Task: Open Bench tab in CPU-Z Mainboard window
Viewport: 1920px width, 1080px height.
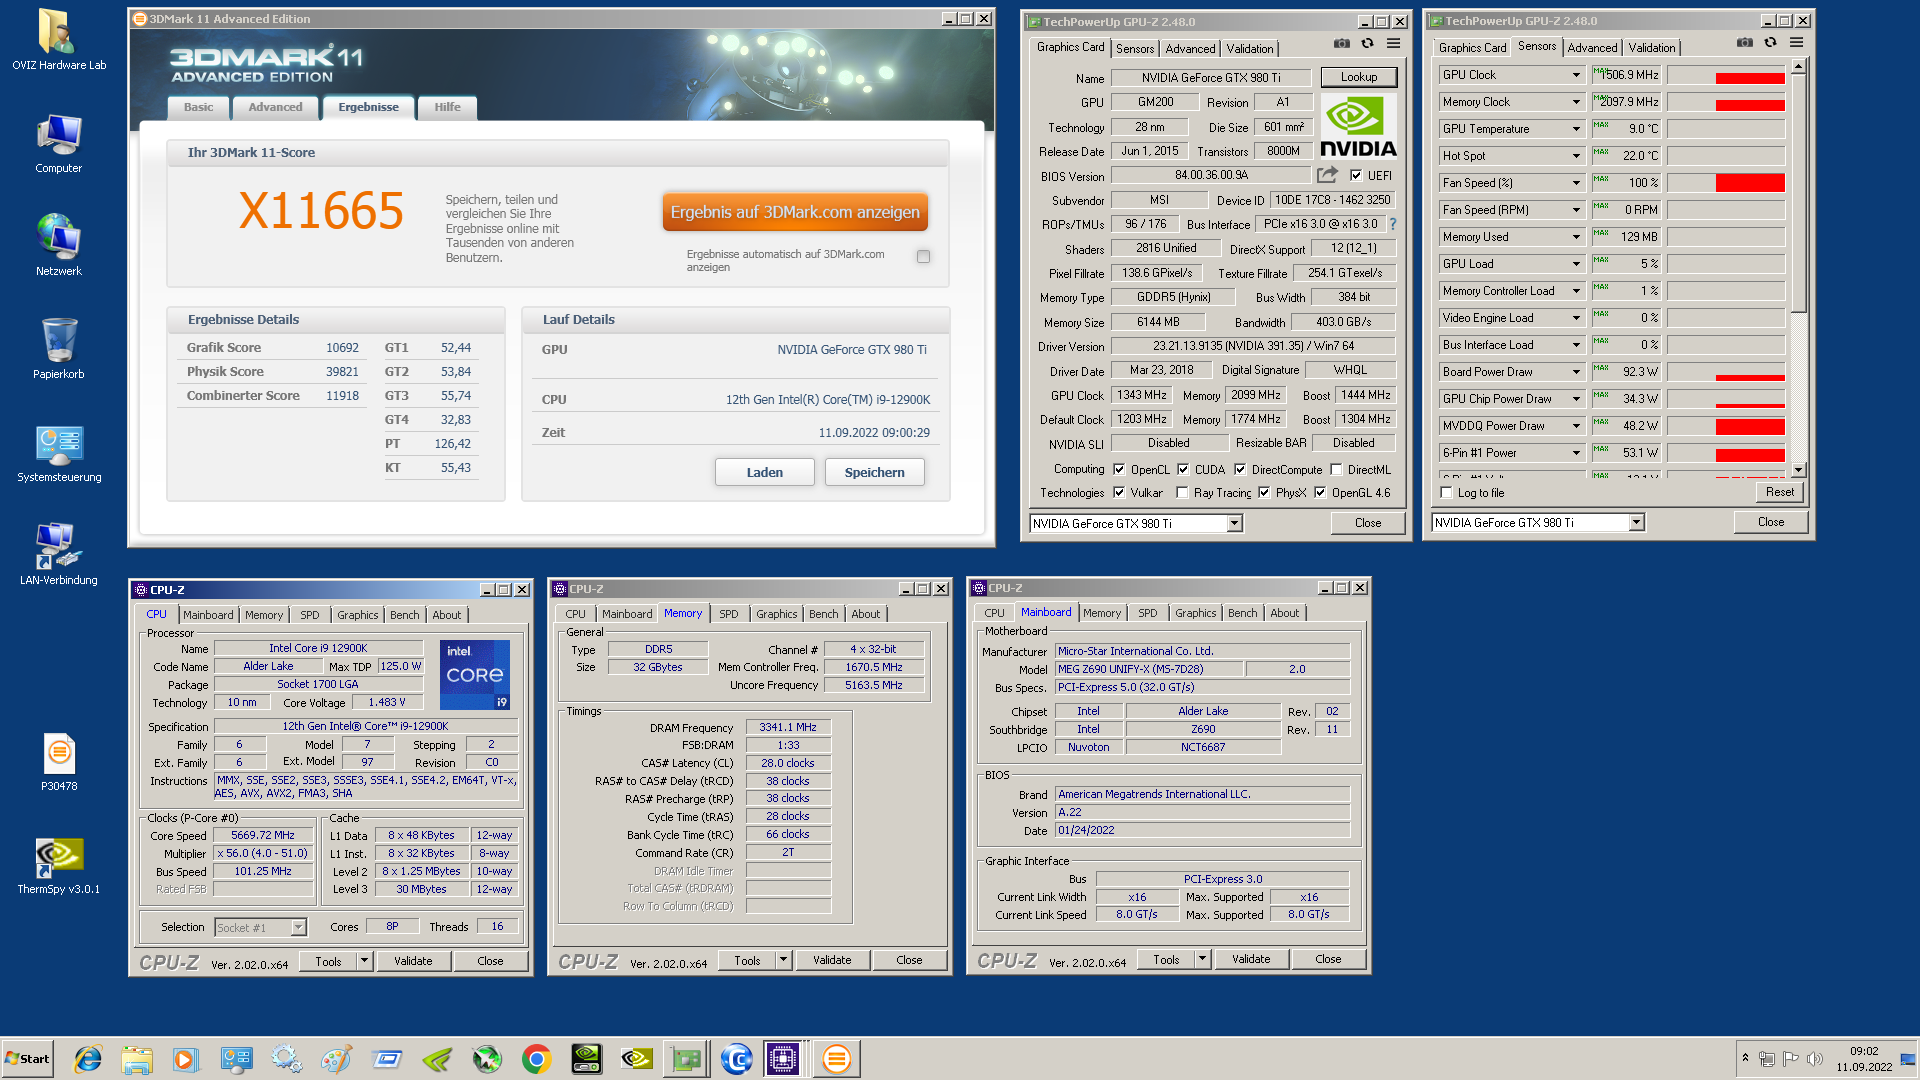Action: (x=1243, y=613)
